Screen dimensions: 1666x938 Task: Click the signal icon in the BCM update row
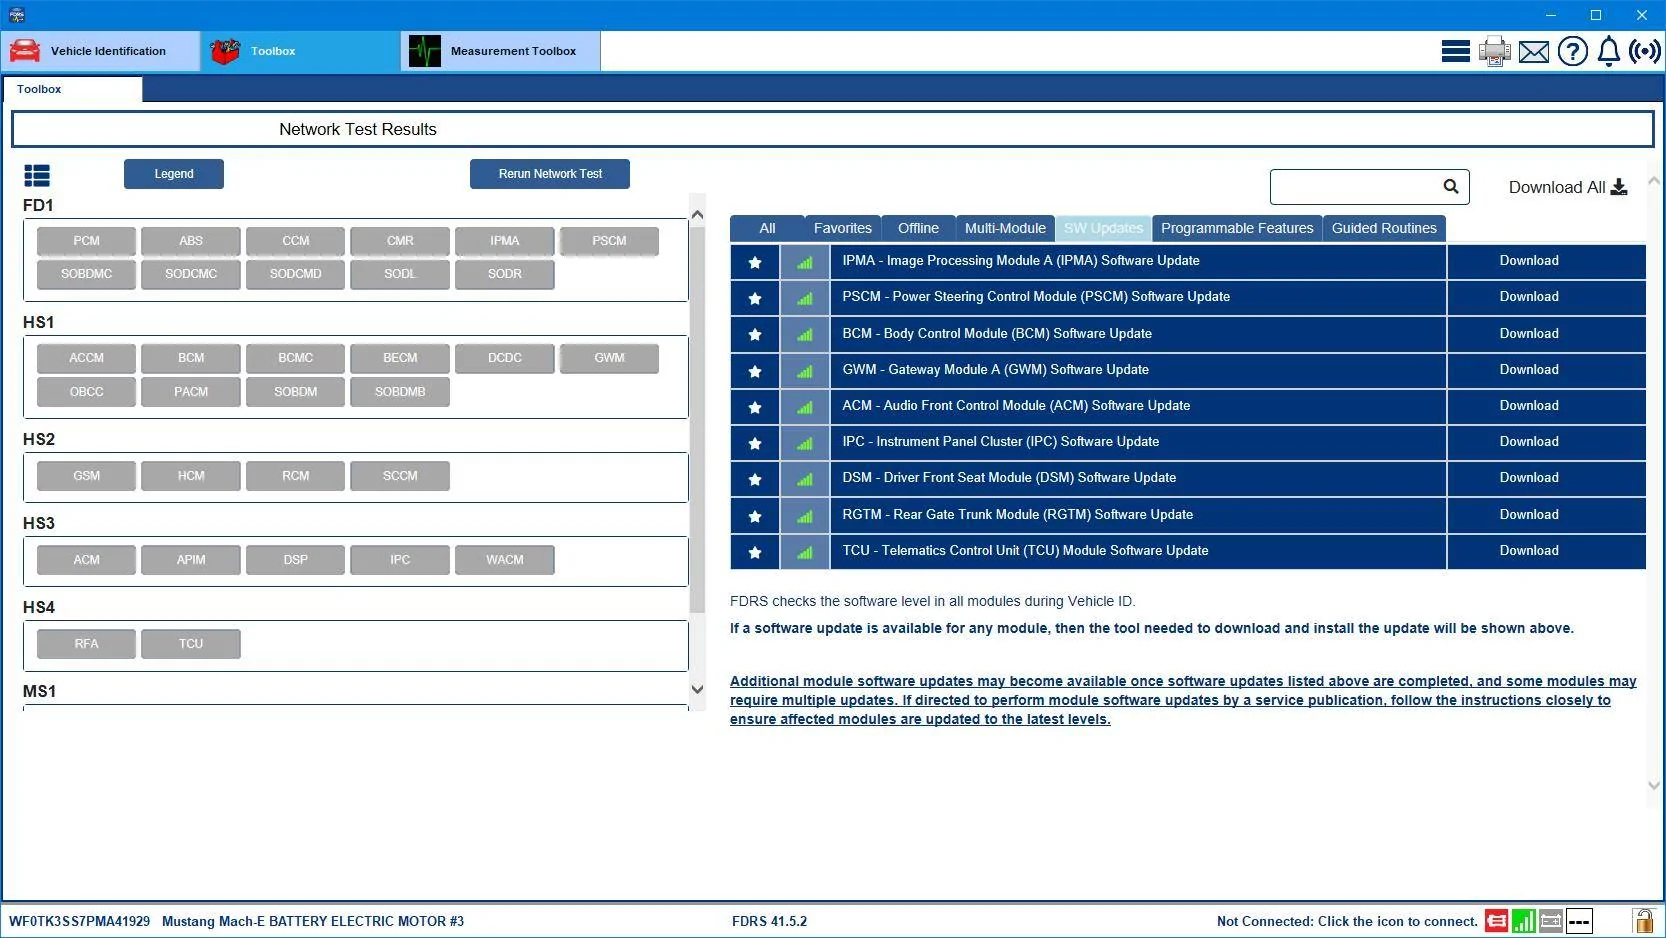point(805,334)
